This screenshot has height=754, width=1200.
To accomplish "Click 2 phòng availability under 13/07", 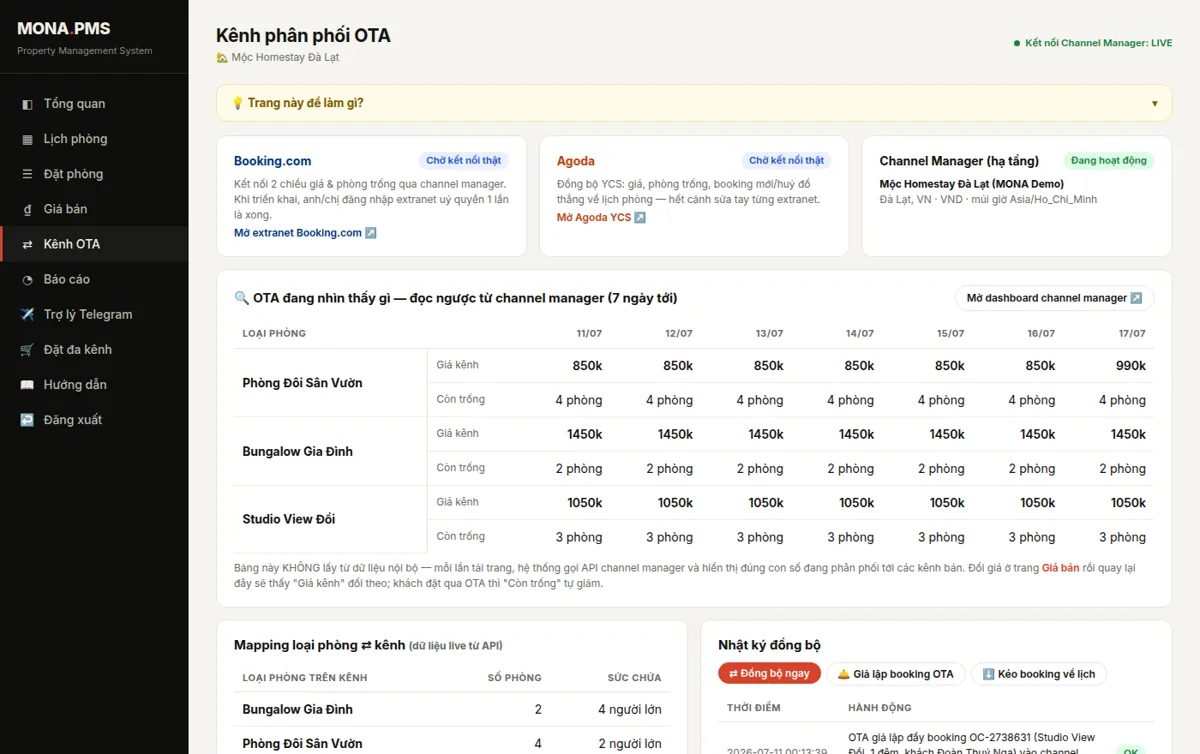I will tap(760, 469).
